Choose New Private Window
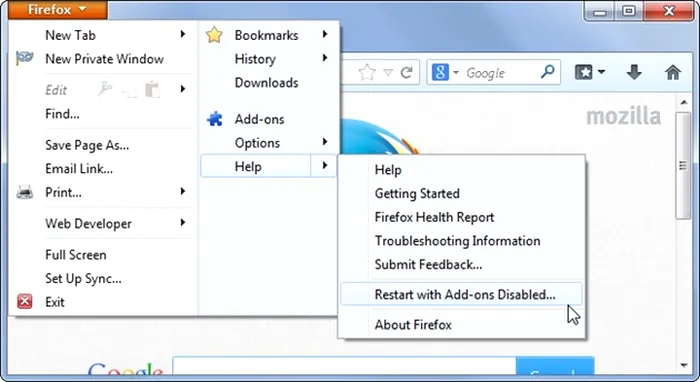This screenshot has height=382, width=700. coord(104,59)
